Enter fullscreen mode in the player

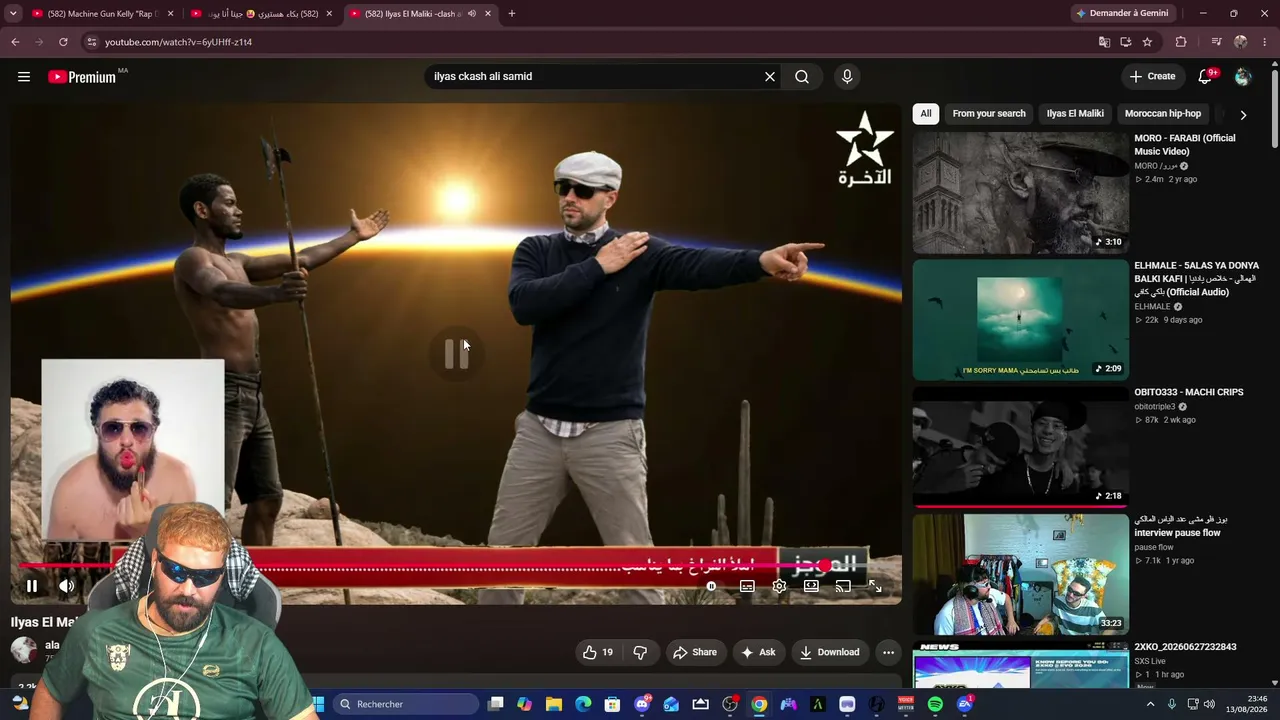pyautogui.click(x=875, y=587)
